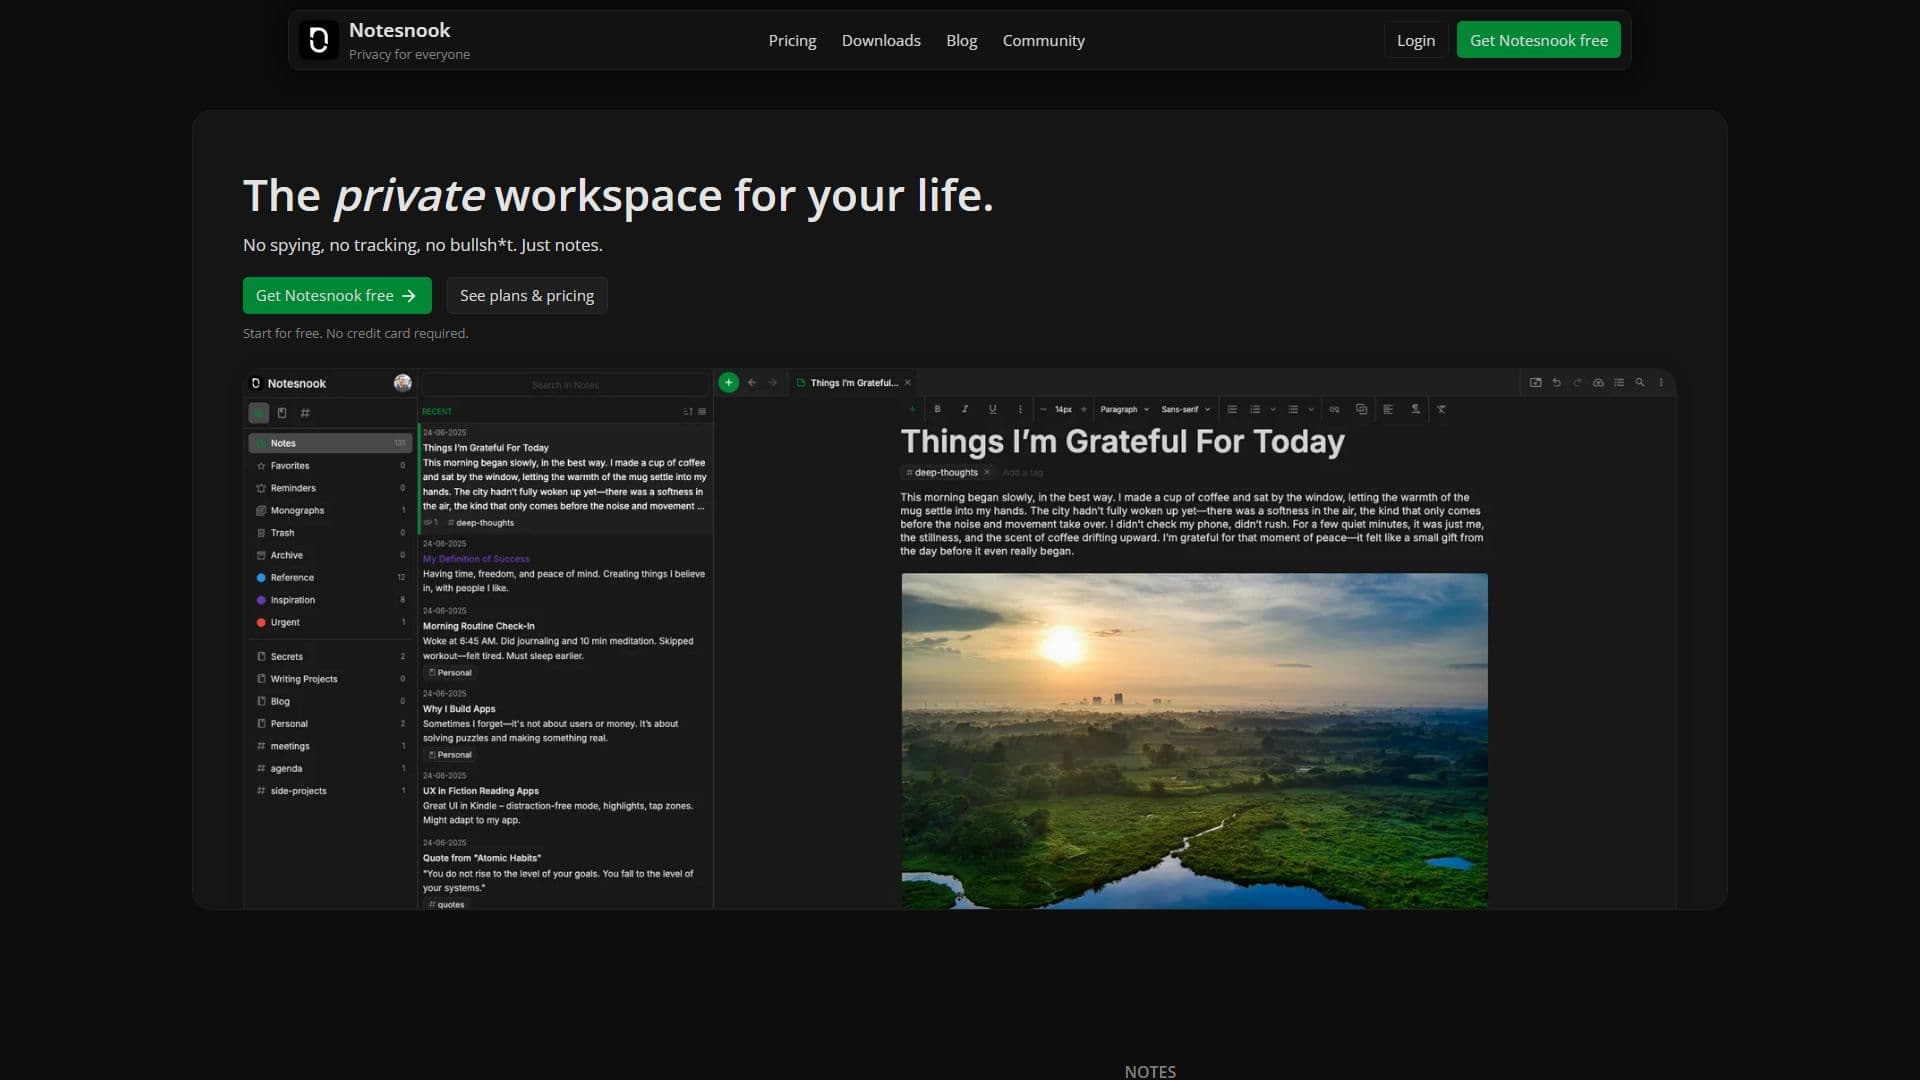1920x1080 pixels.
Task: Select the tags hash tab icon
Action: 305,413
